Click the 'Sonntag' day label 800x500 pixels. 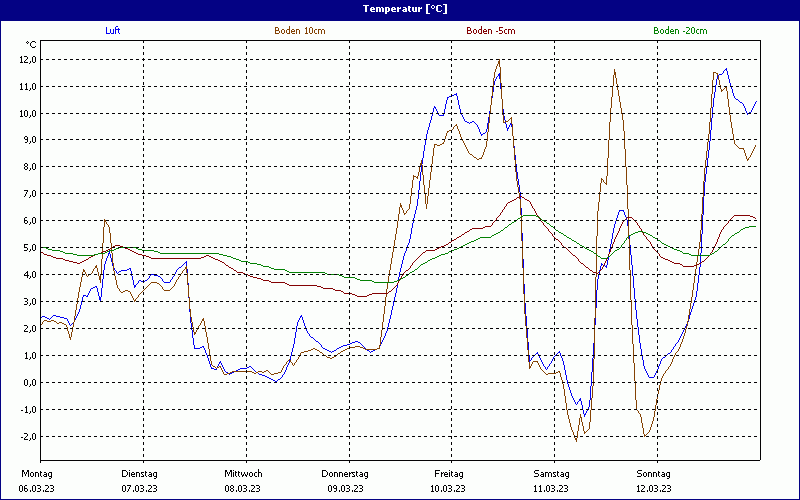654,474
